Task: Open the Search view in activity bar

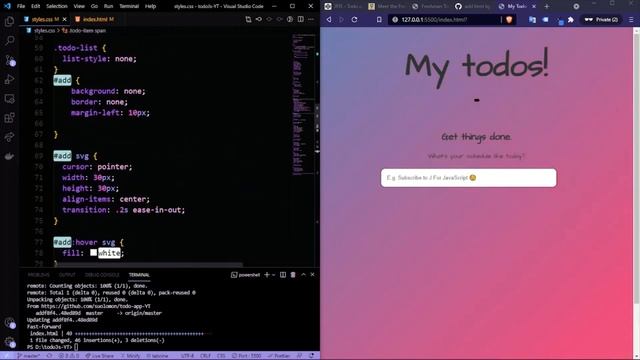Action: point(9,40)
